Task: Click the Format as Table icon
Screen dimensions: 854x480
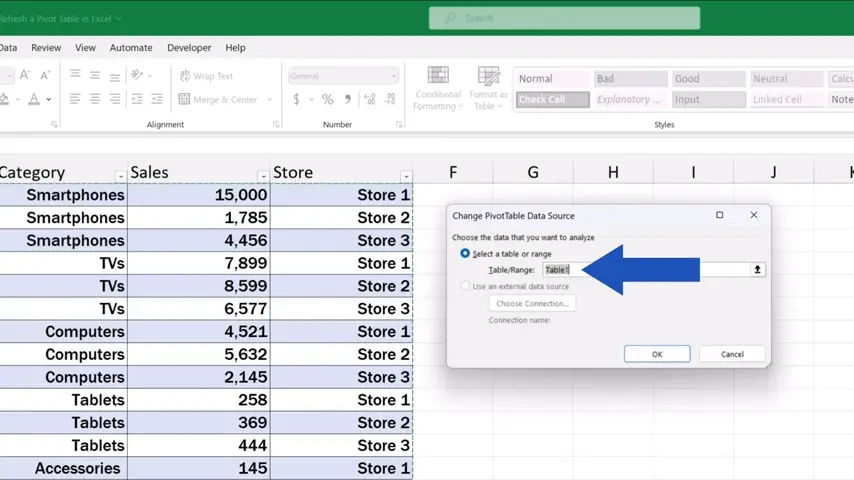Action: (489, 88)
